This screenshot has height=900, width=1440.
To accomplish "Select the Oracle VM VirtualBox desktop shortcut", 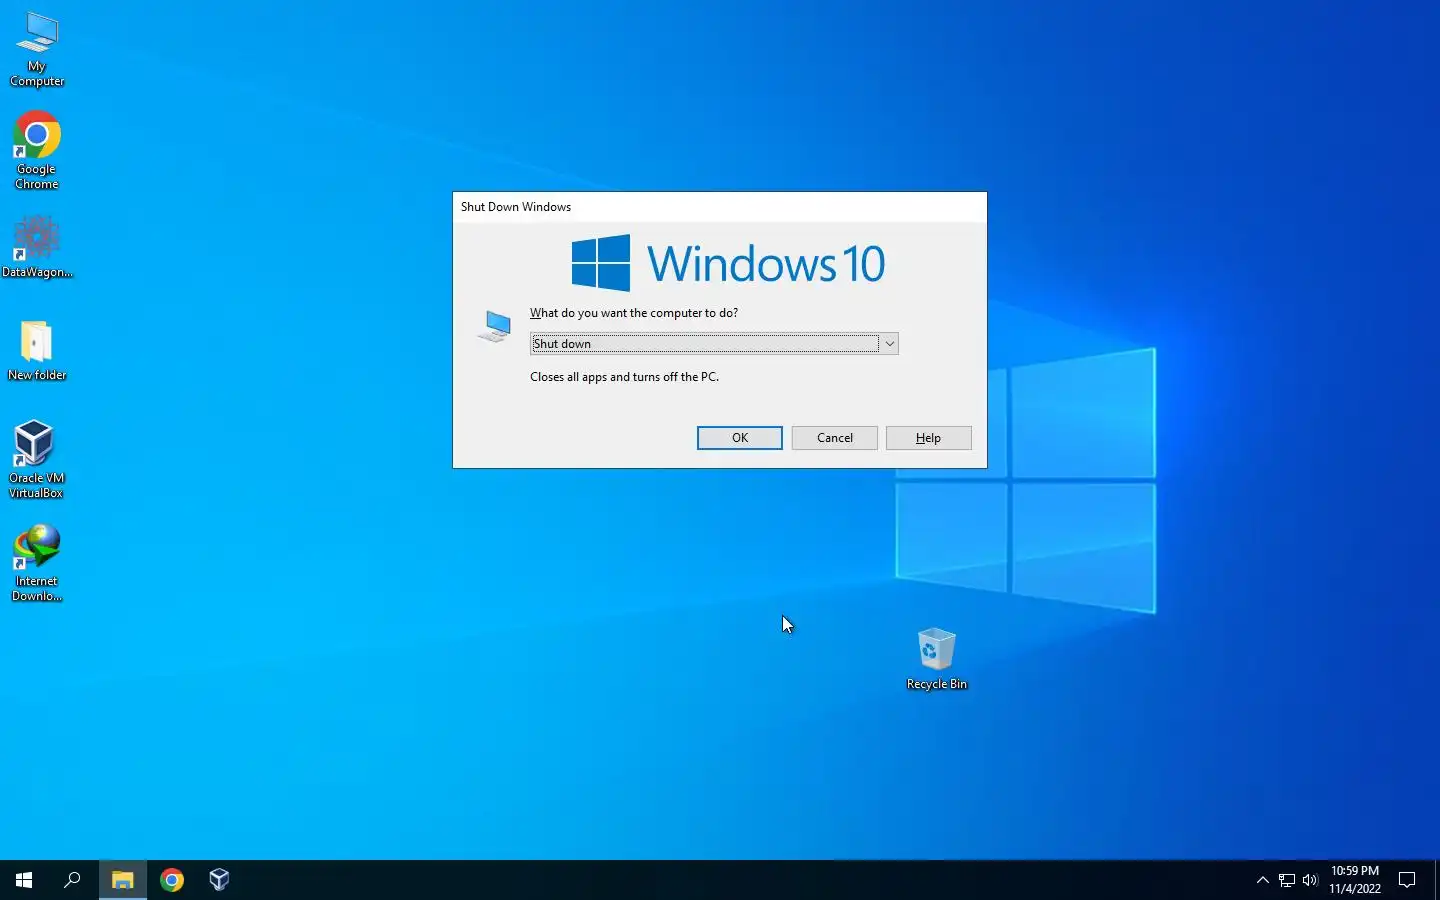I will [37, 459].
